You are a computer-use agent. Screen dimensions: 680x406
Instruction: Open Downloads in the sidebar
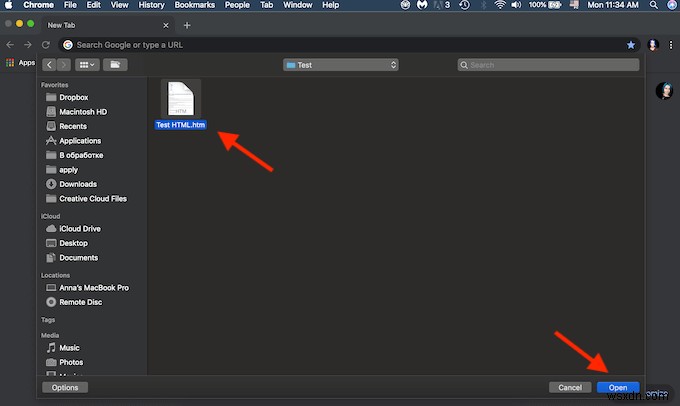pyautogui.click(x=78, y=184)
